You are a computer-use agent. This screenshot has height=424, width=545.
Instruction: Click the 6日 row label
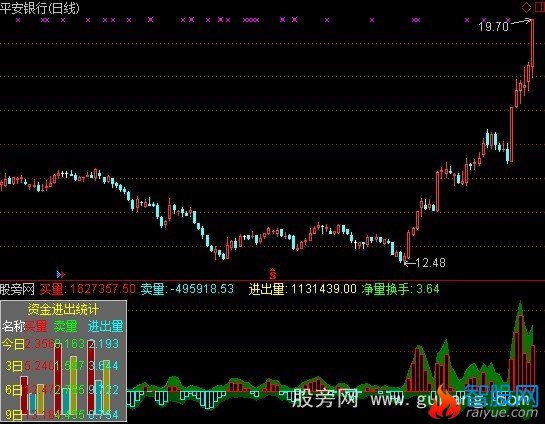coord(14,390)
